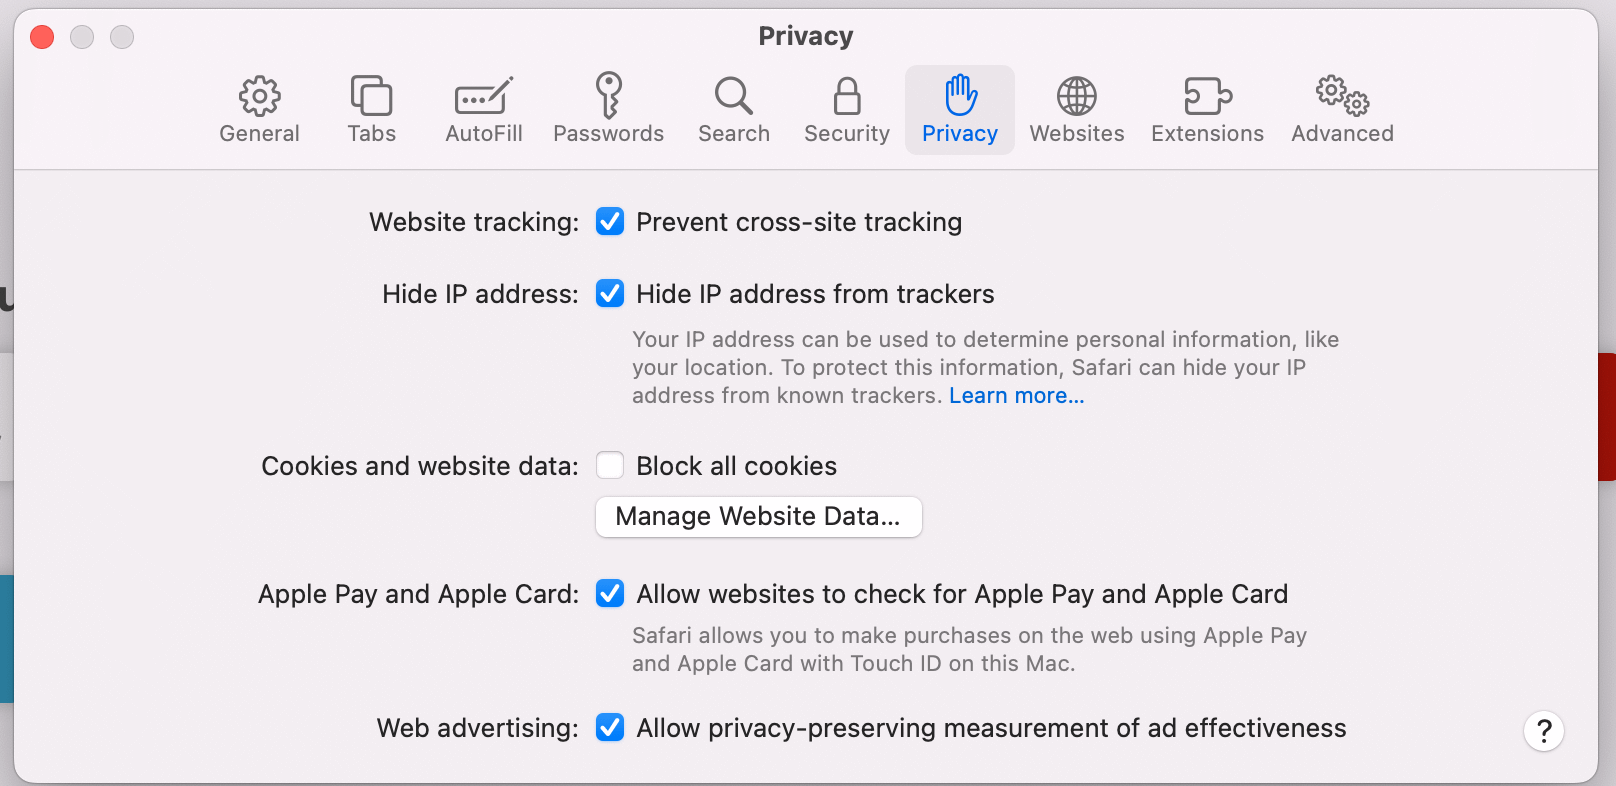Open the Websites globe pane
Viewport: 1616px width, 786px height.
point(1077,97)
